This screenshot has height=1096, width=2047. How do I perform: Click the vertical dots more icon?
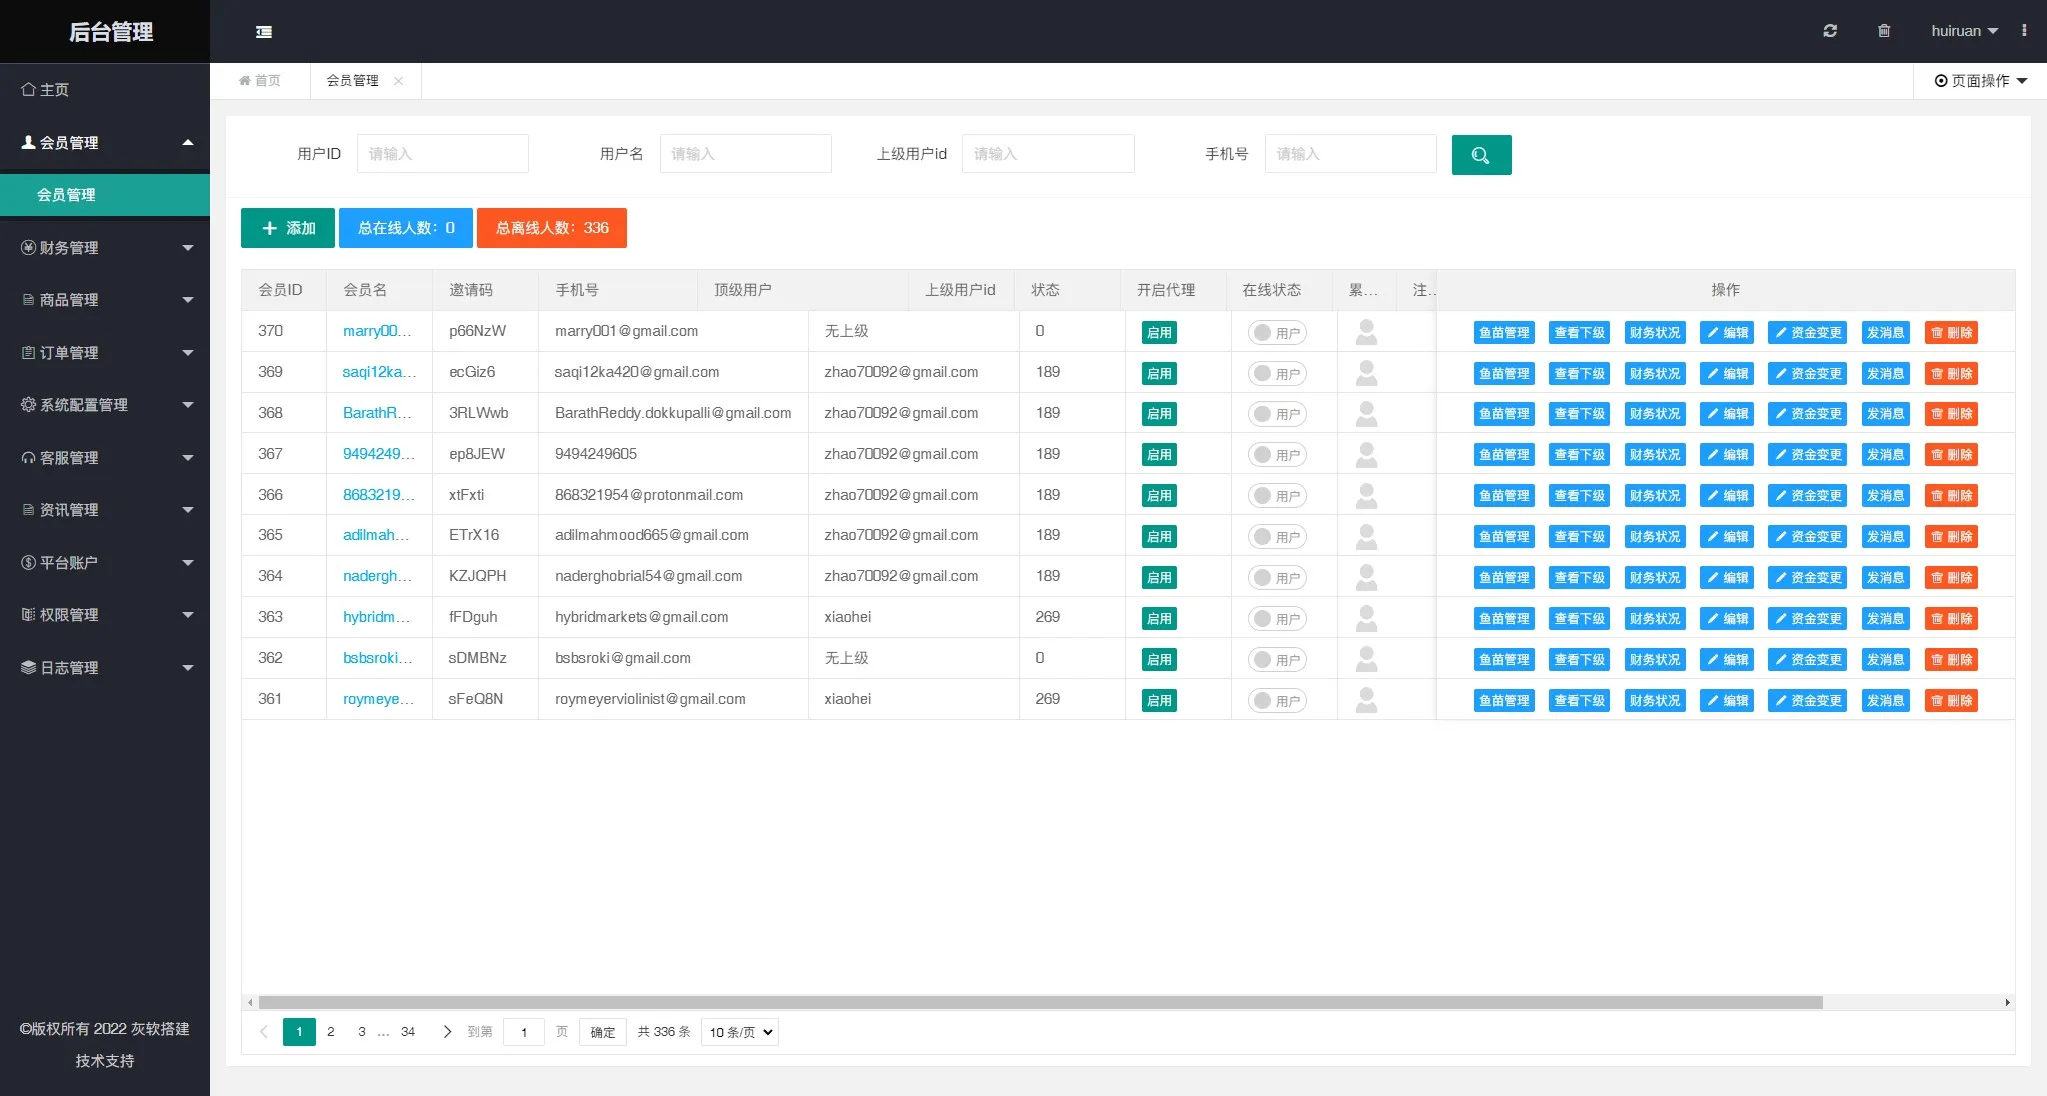(x=2024, y=31)
